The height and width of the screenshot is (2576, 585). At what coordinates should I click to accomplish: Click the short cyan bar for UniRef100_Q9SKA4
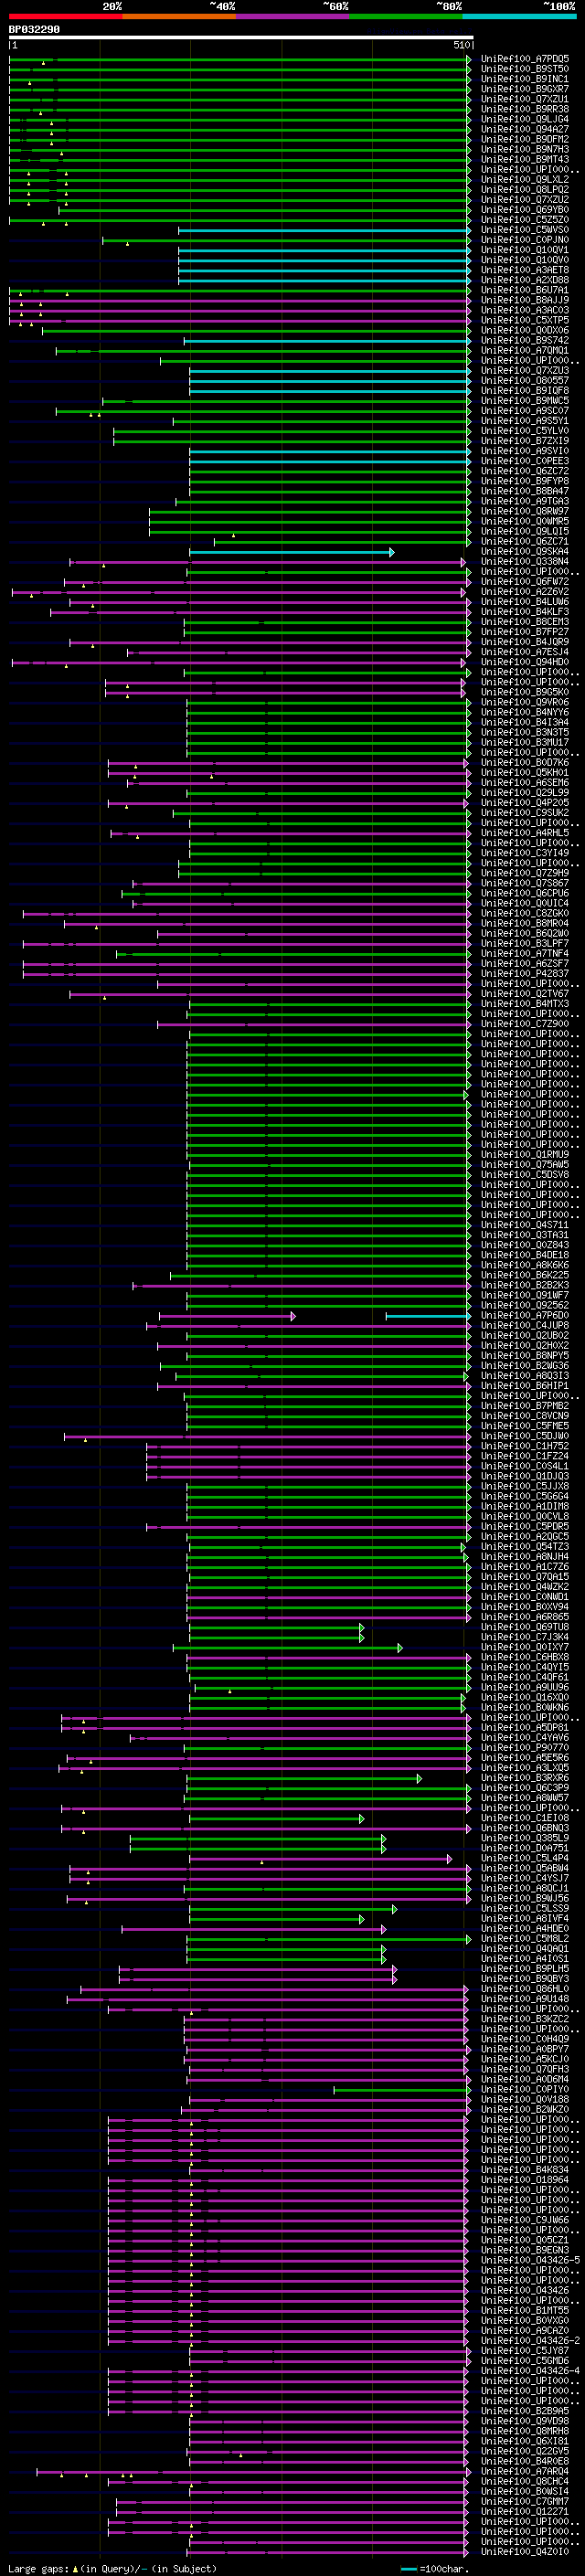pos(291,552)
